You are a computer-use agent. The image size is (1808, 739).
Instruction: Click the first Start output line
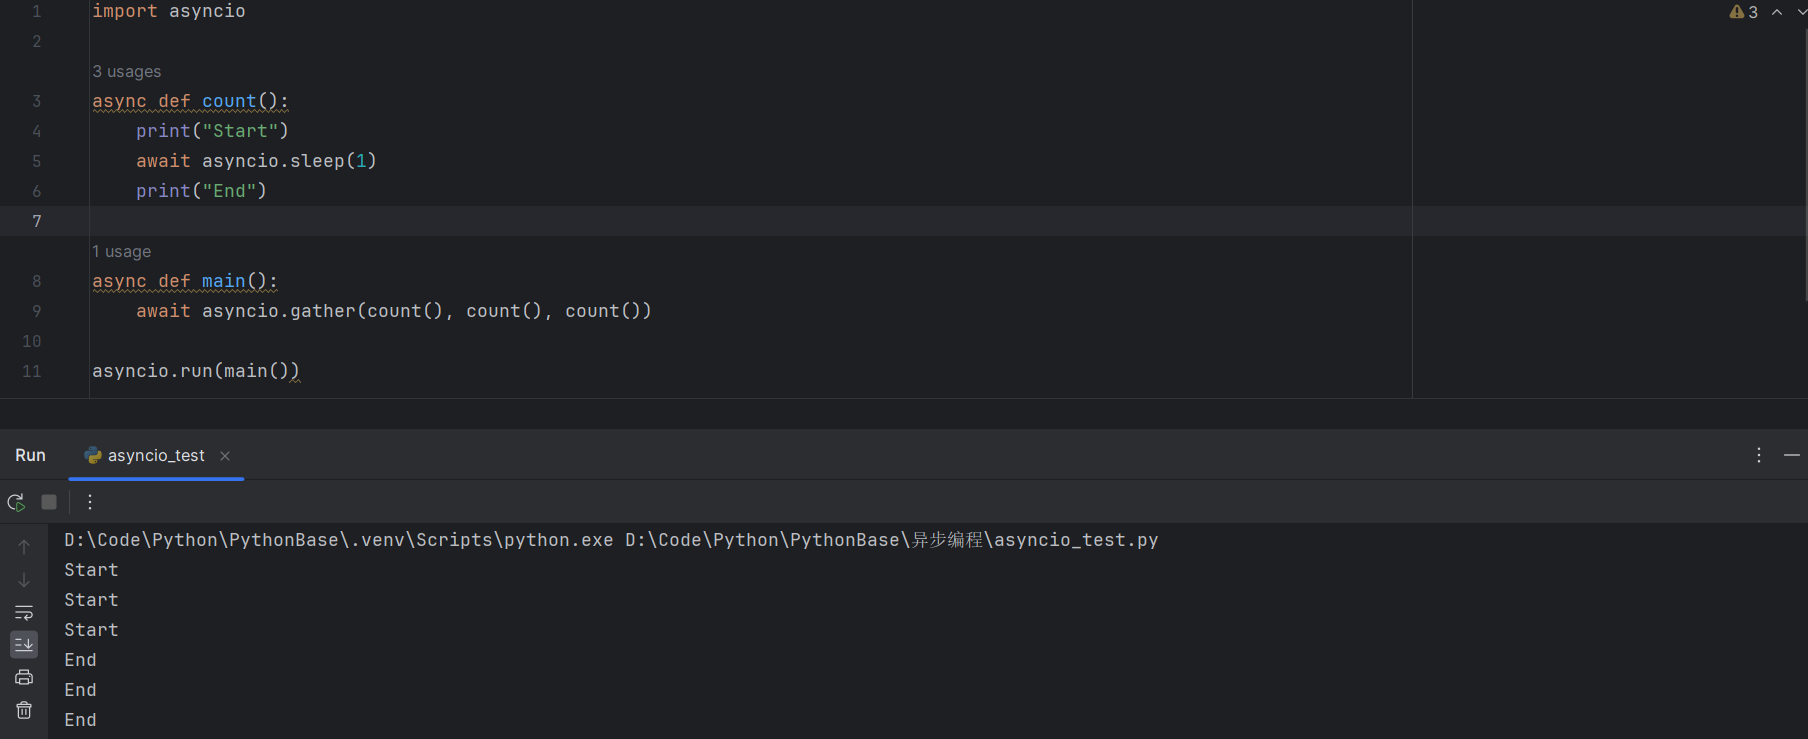[91, 570]
